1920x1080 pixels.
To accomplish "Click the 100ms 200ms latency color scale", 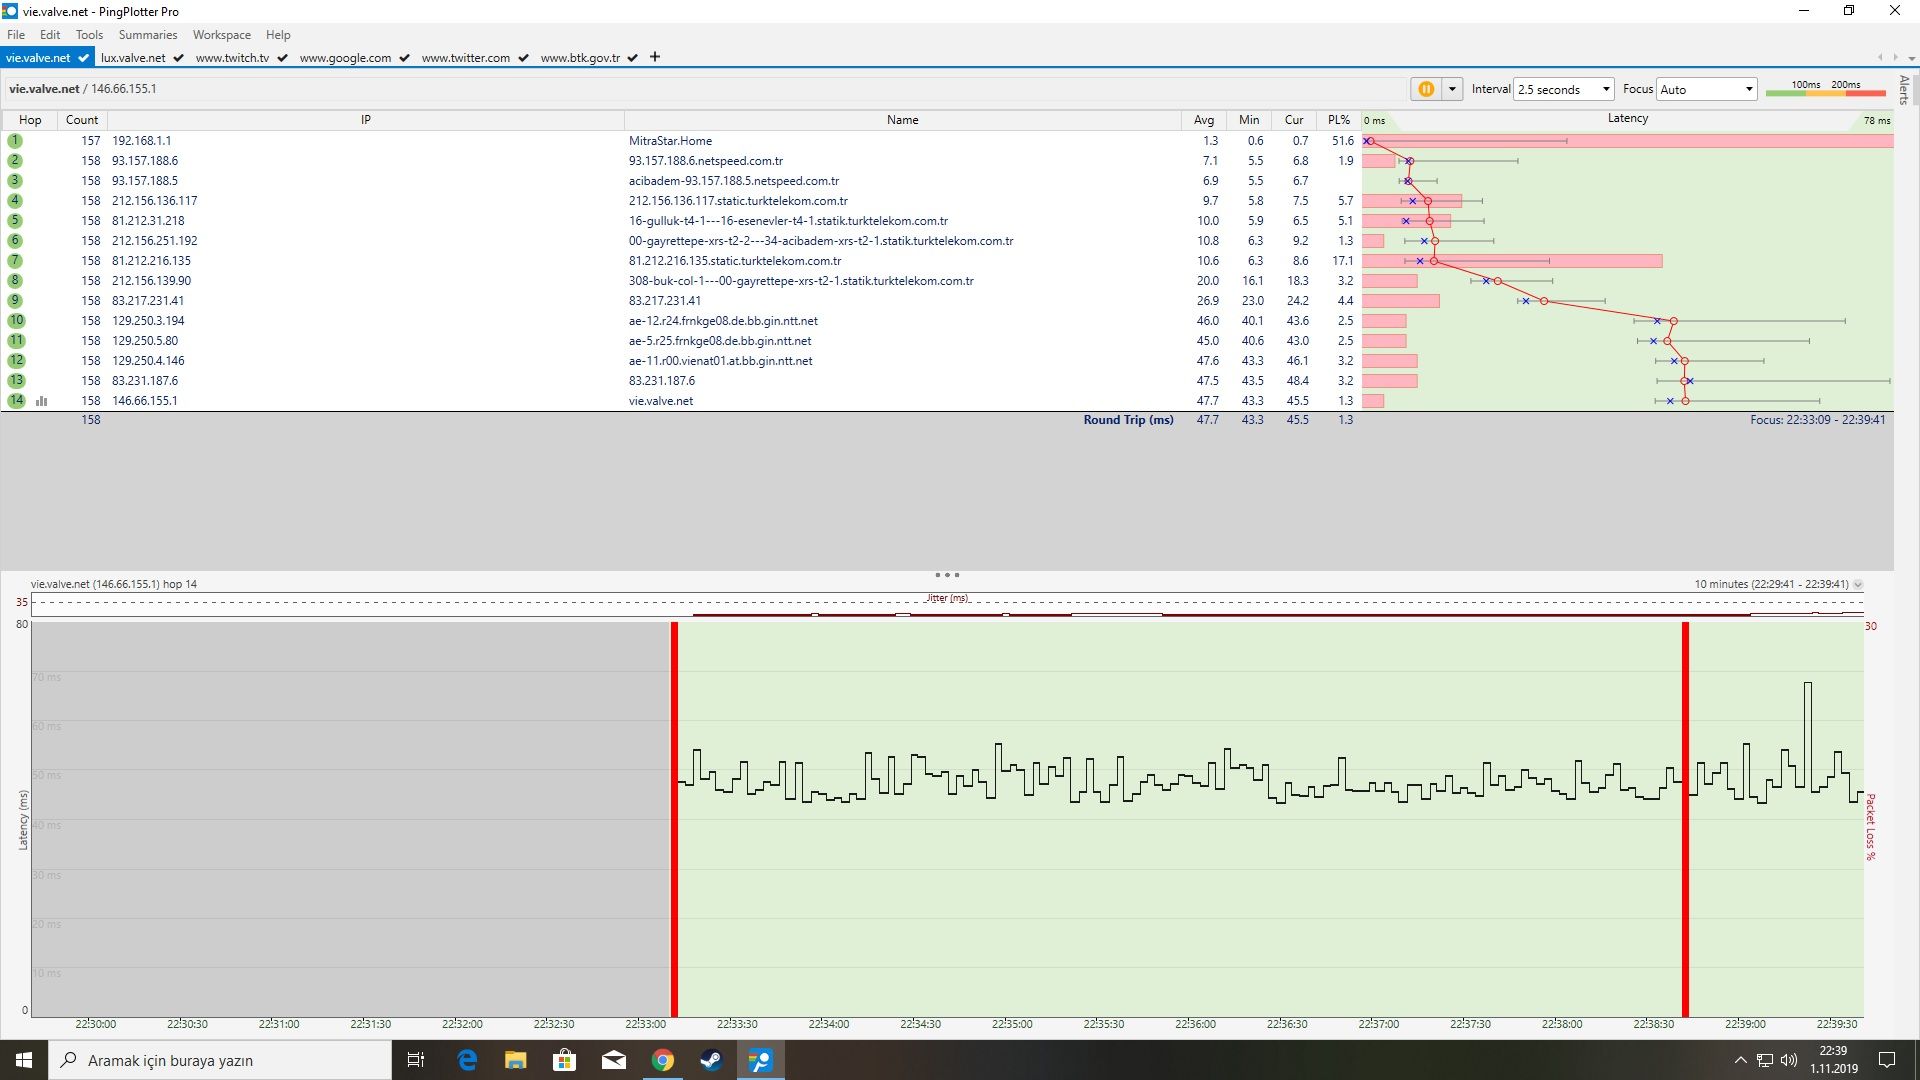I will (1825, 89).
